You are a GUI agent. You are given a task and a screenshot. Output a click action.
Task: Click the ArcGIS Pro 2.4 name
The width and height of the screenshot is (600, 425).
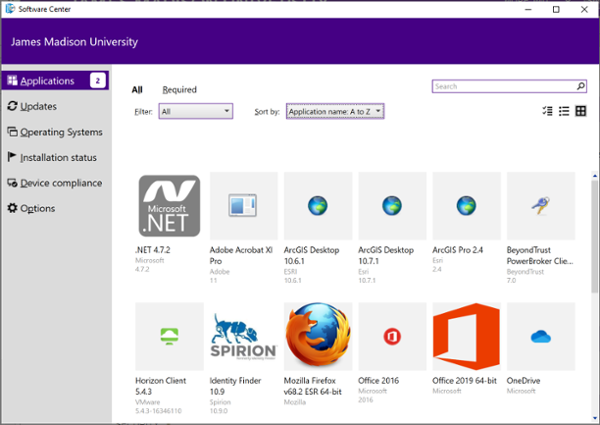458,250
